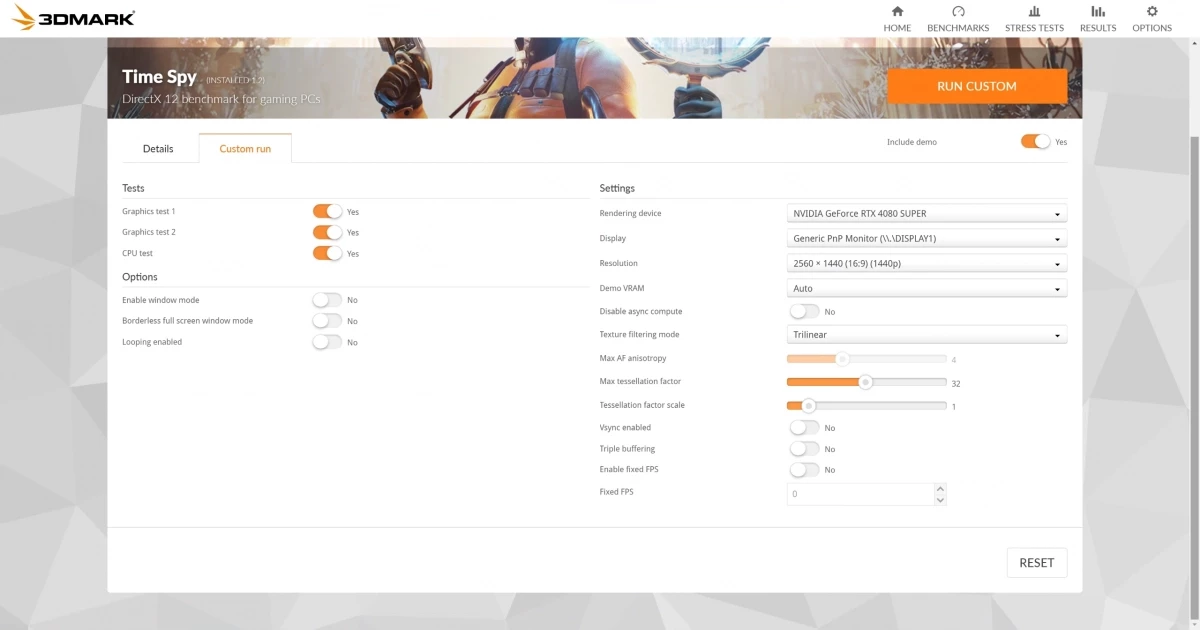Go to the HOME menu label
The height and width of the screenshot is (630, 1200).
[x=897, y=28]
